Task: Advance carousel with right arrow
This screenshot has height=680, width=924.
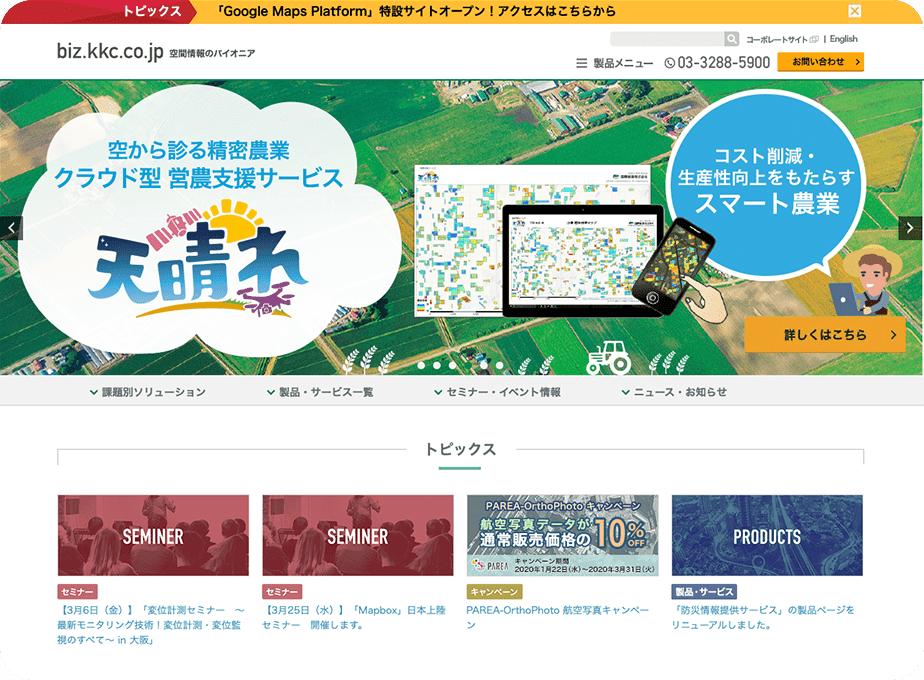Action: point(910,228)
